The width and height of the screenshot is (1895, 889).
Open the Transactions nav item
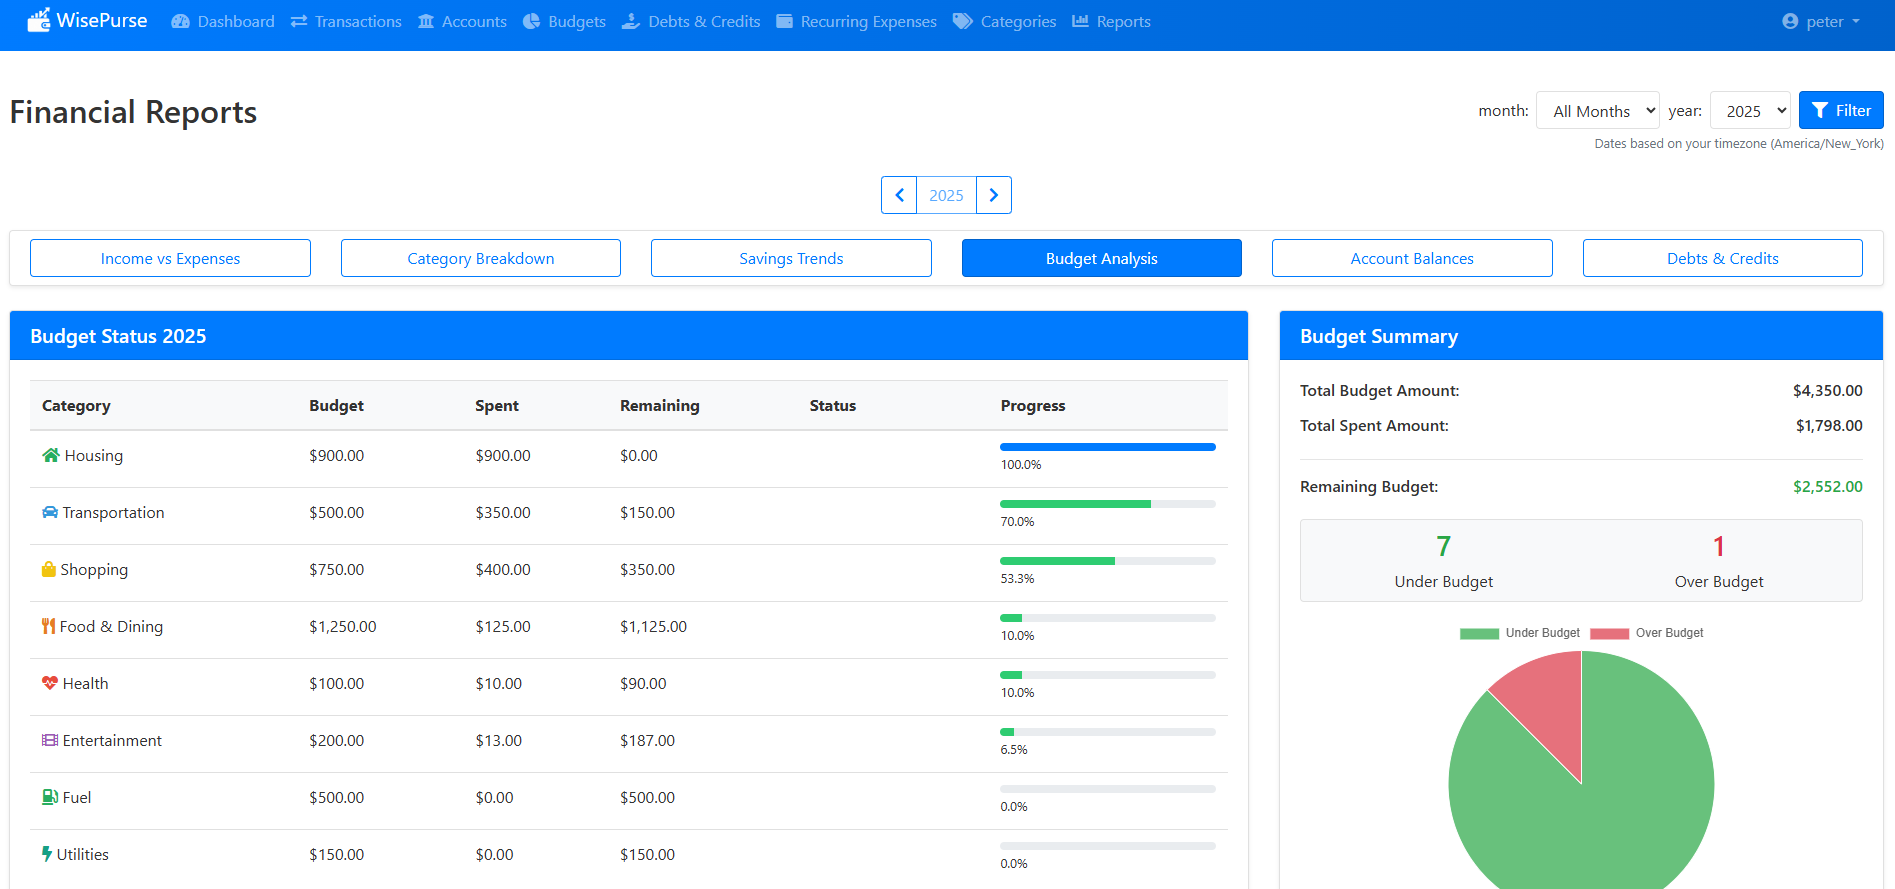click(x=346, y=21)
